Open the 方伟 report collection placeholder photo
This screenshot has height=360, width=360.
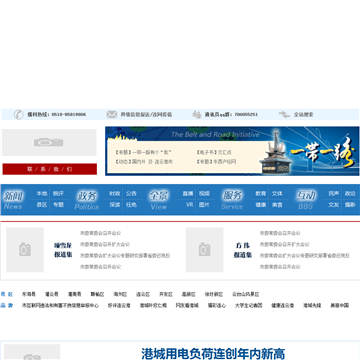tap(205, 250)
